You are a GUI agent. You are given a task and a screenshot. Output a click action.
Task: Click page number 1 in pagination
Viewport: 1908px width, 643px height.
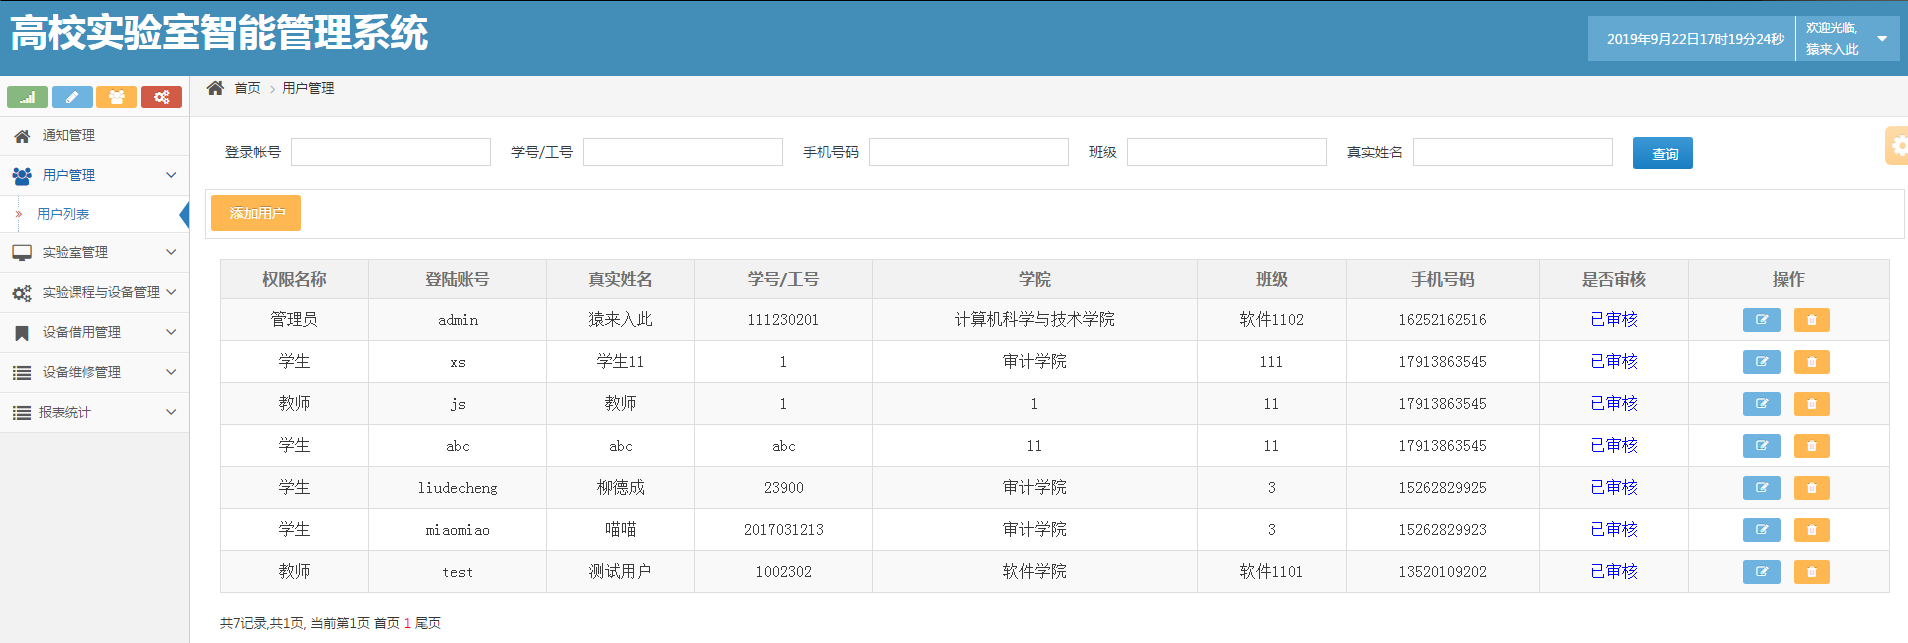coord(407,623)
